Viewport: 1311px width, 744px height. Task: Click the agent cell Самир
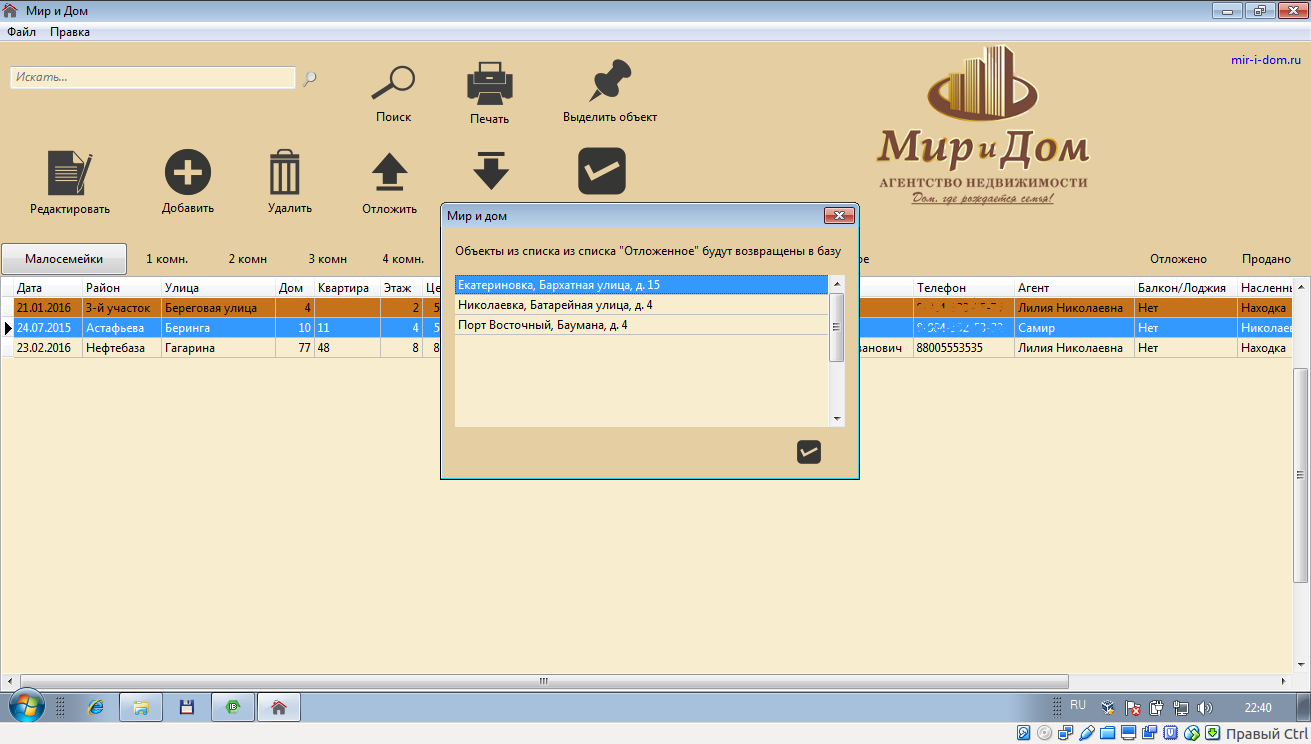(1074, 328)
